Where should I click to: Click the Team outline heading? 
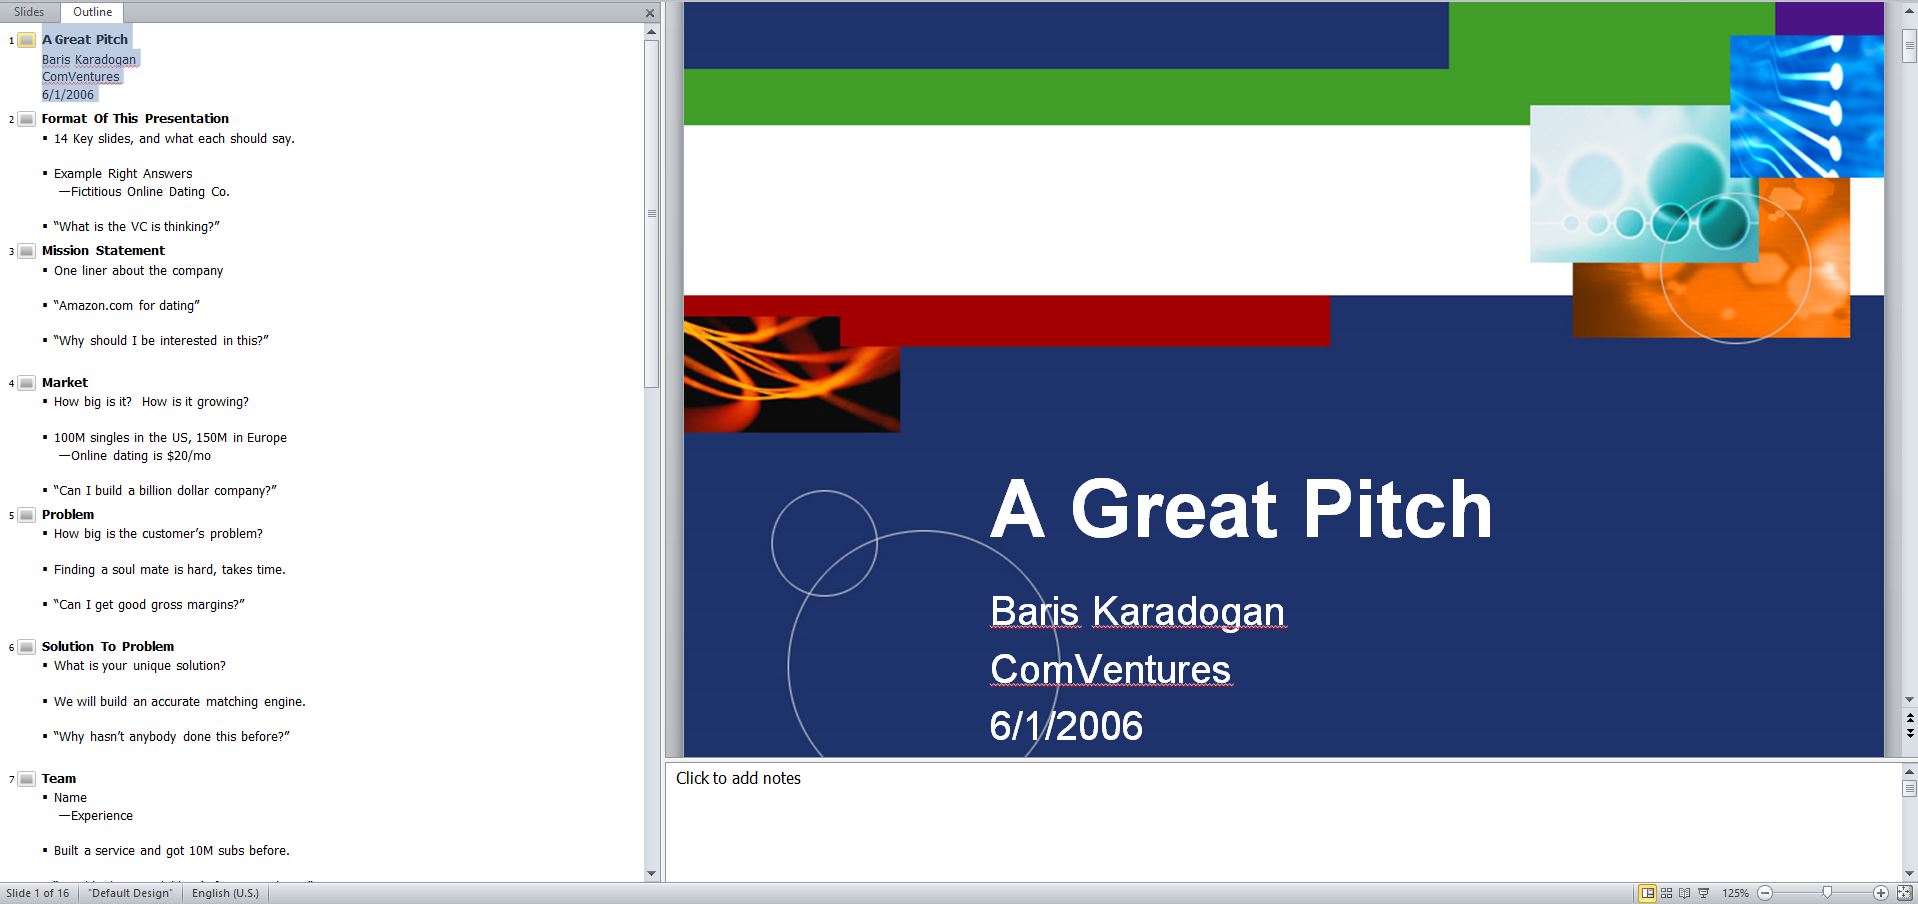click(x=59, y=779)
